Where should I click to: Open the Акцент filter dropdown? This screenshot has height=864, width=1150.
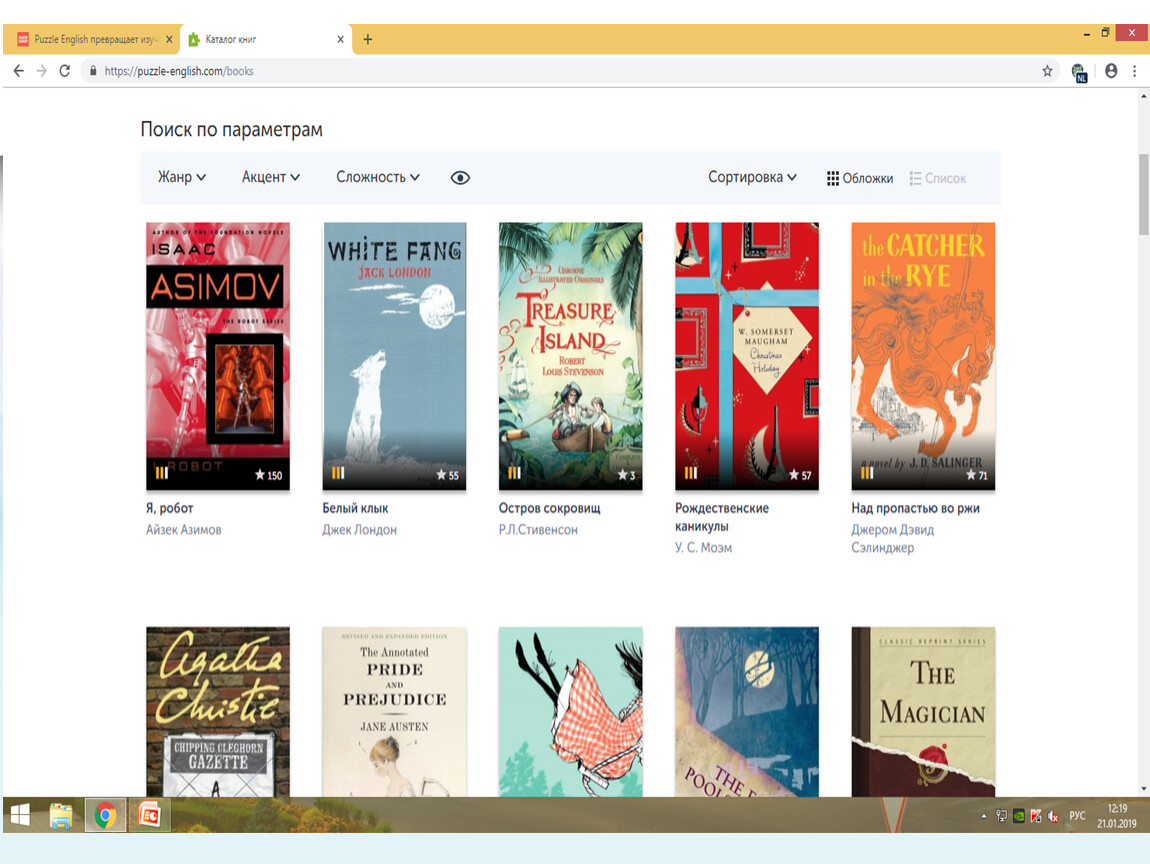[x=270, y=177]
